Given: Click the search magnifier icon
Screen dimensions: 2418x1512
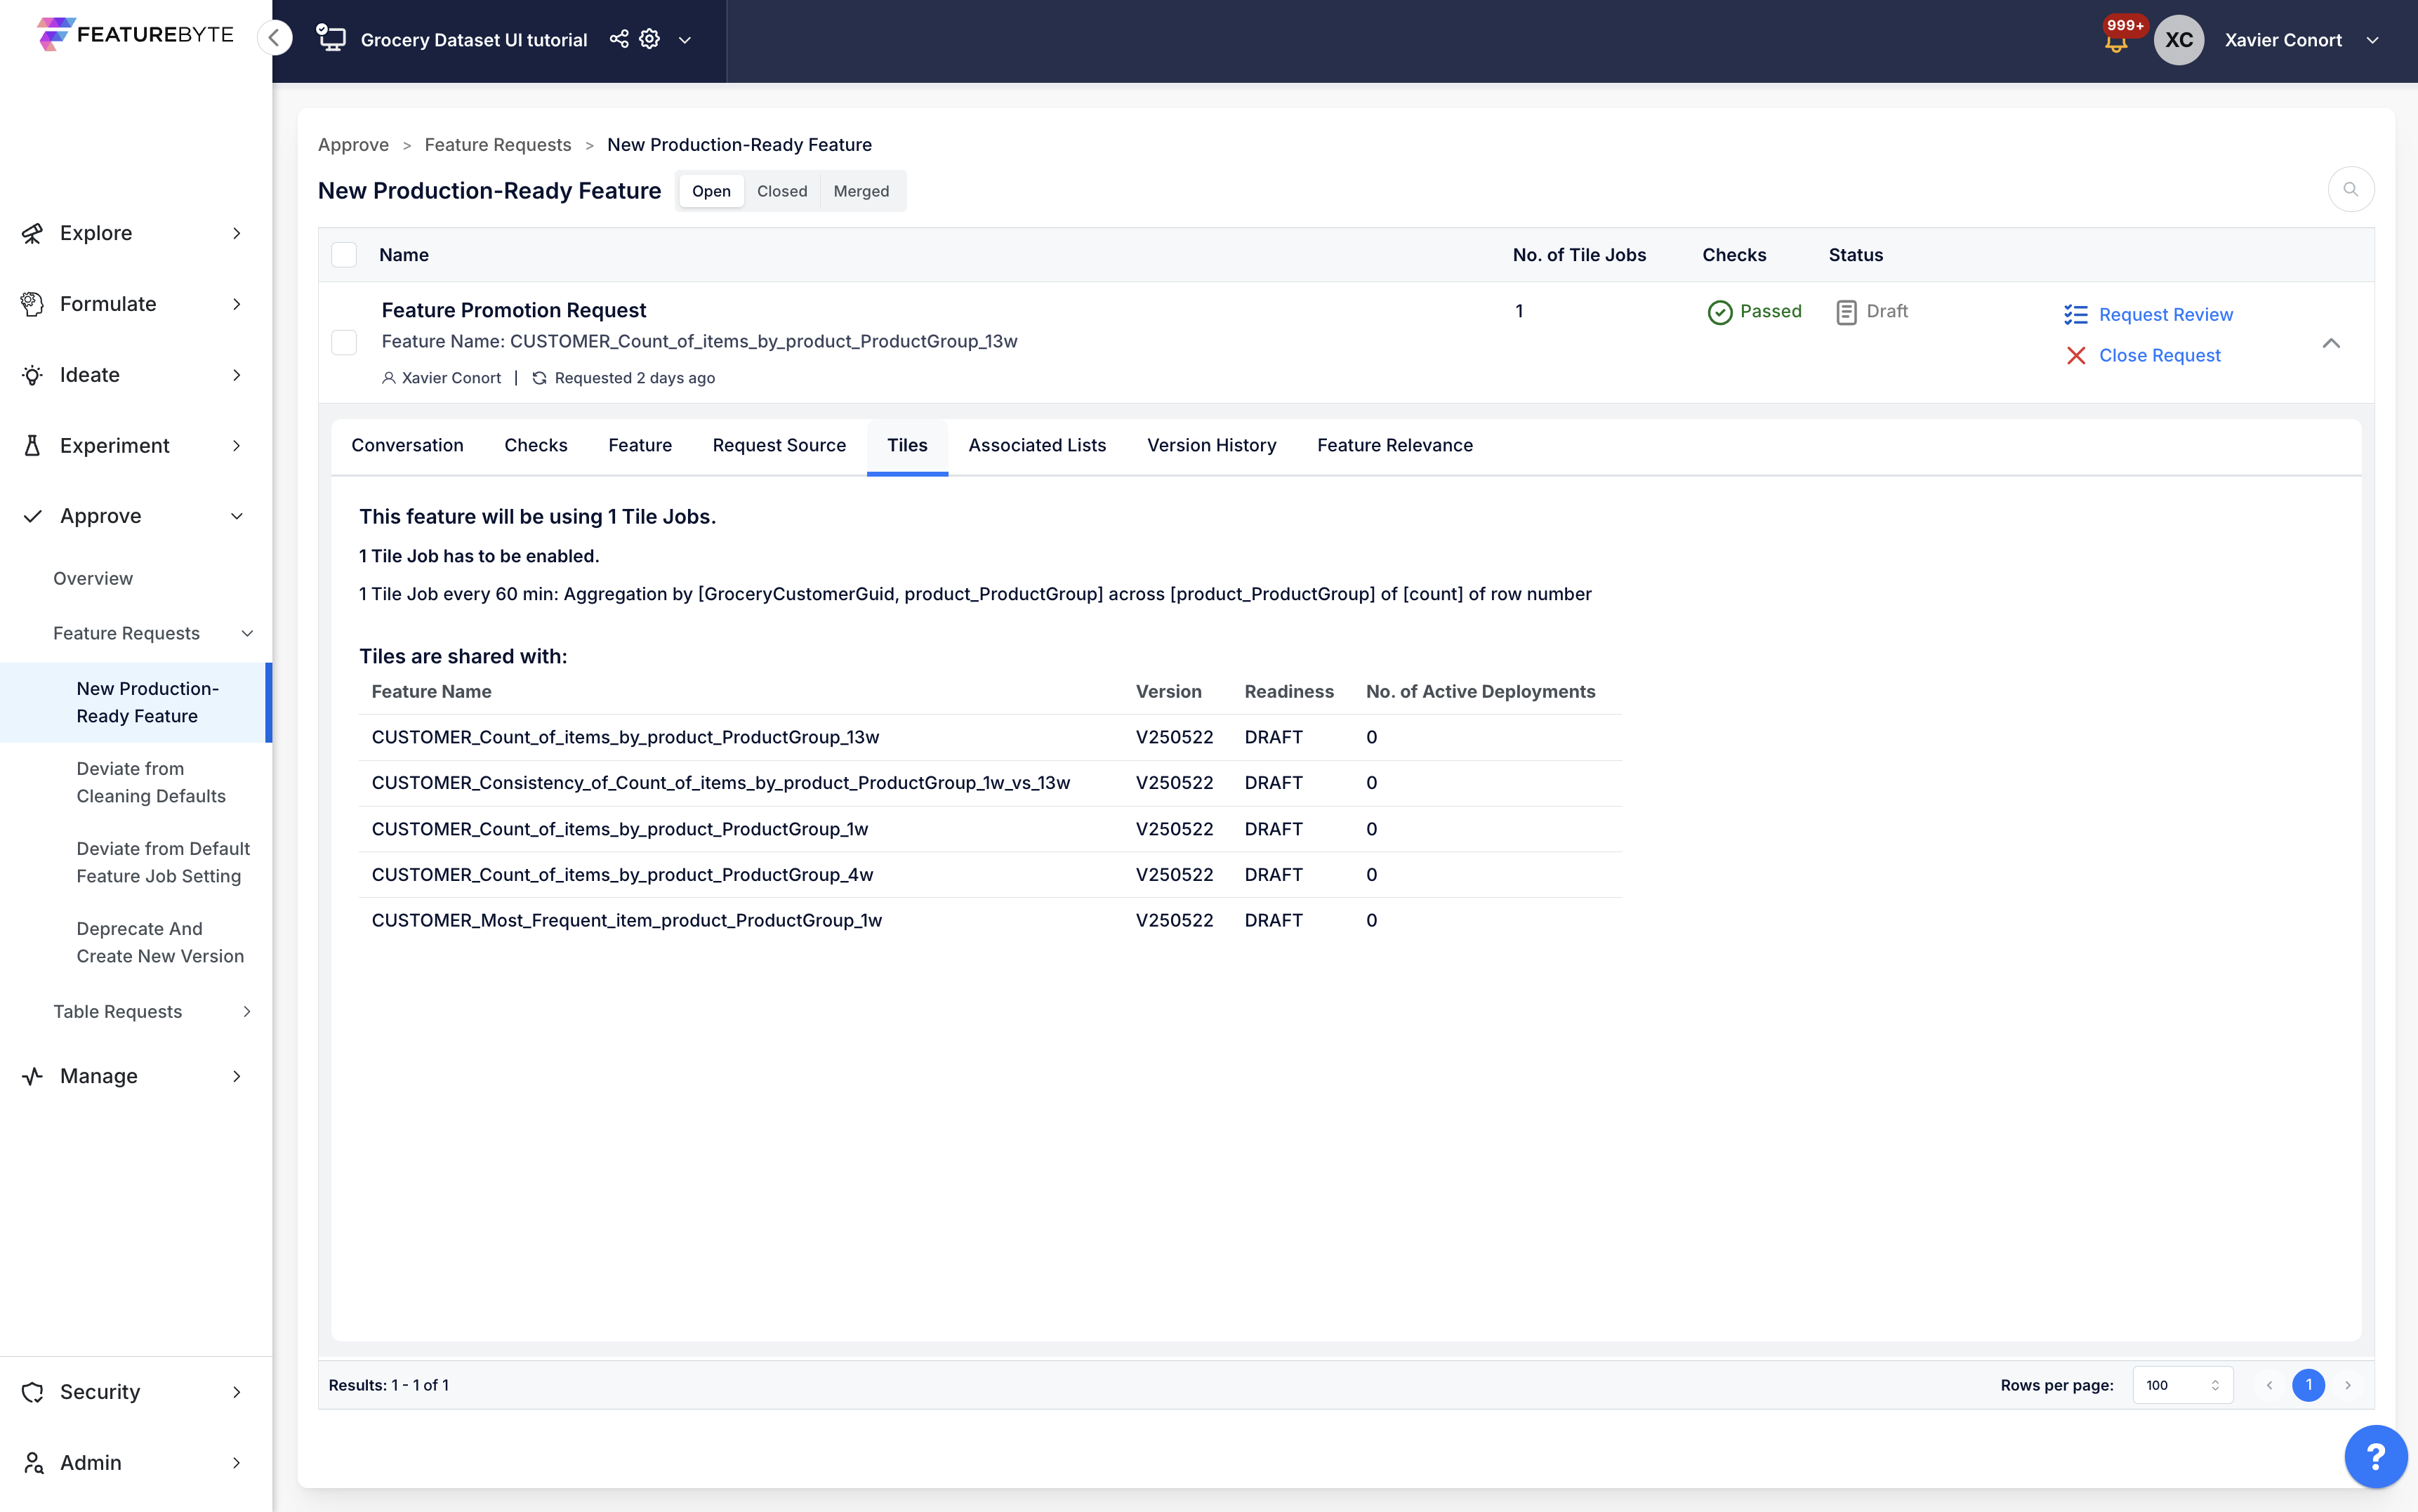Looking at the screenshot, I should (x=2350, y=190).
